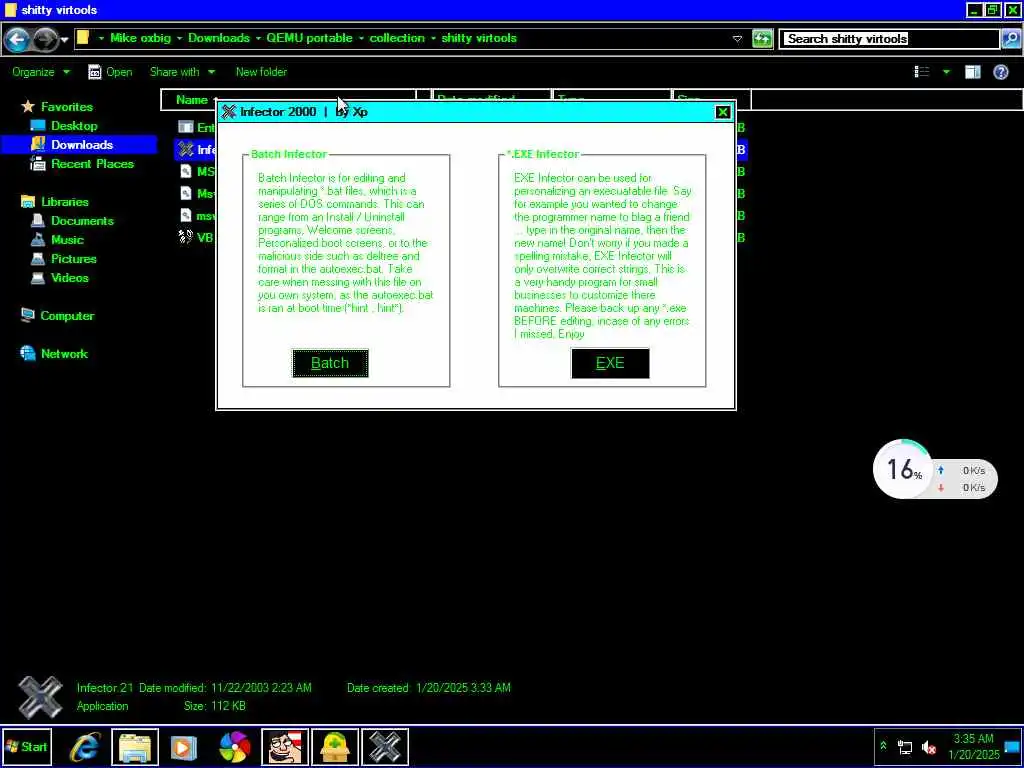Focus the Search shitty virtools field
Screen dimensions: 1024x768
coord(890,39)
